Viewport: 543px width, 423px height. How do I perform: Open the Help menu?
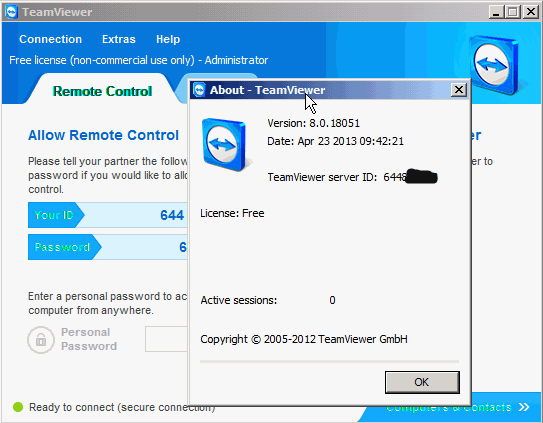(x=168, y=39)
